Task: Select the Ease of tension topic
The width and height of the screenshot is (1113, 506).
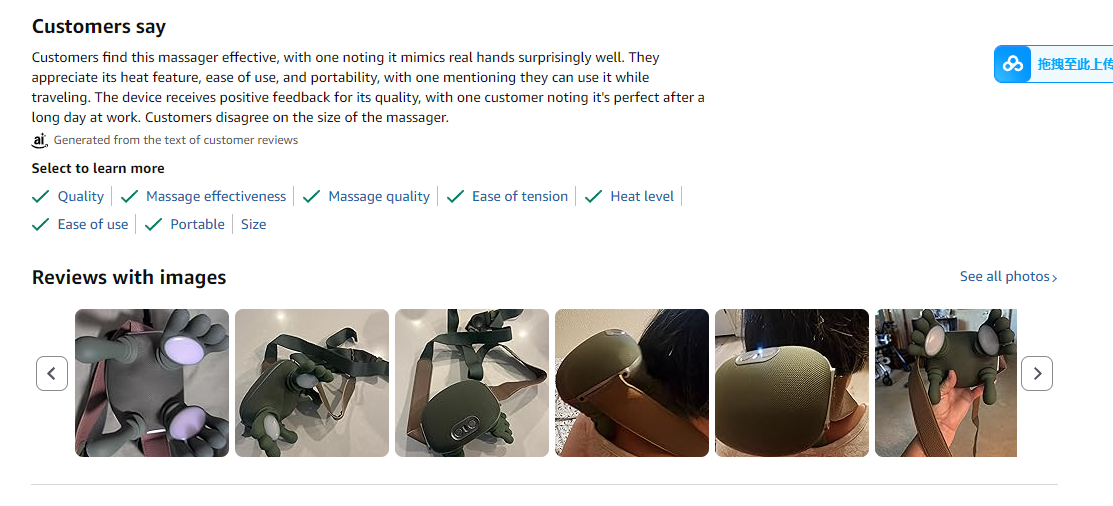Action: [x=520, y=197]
